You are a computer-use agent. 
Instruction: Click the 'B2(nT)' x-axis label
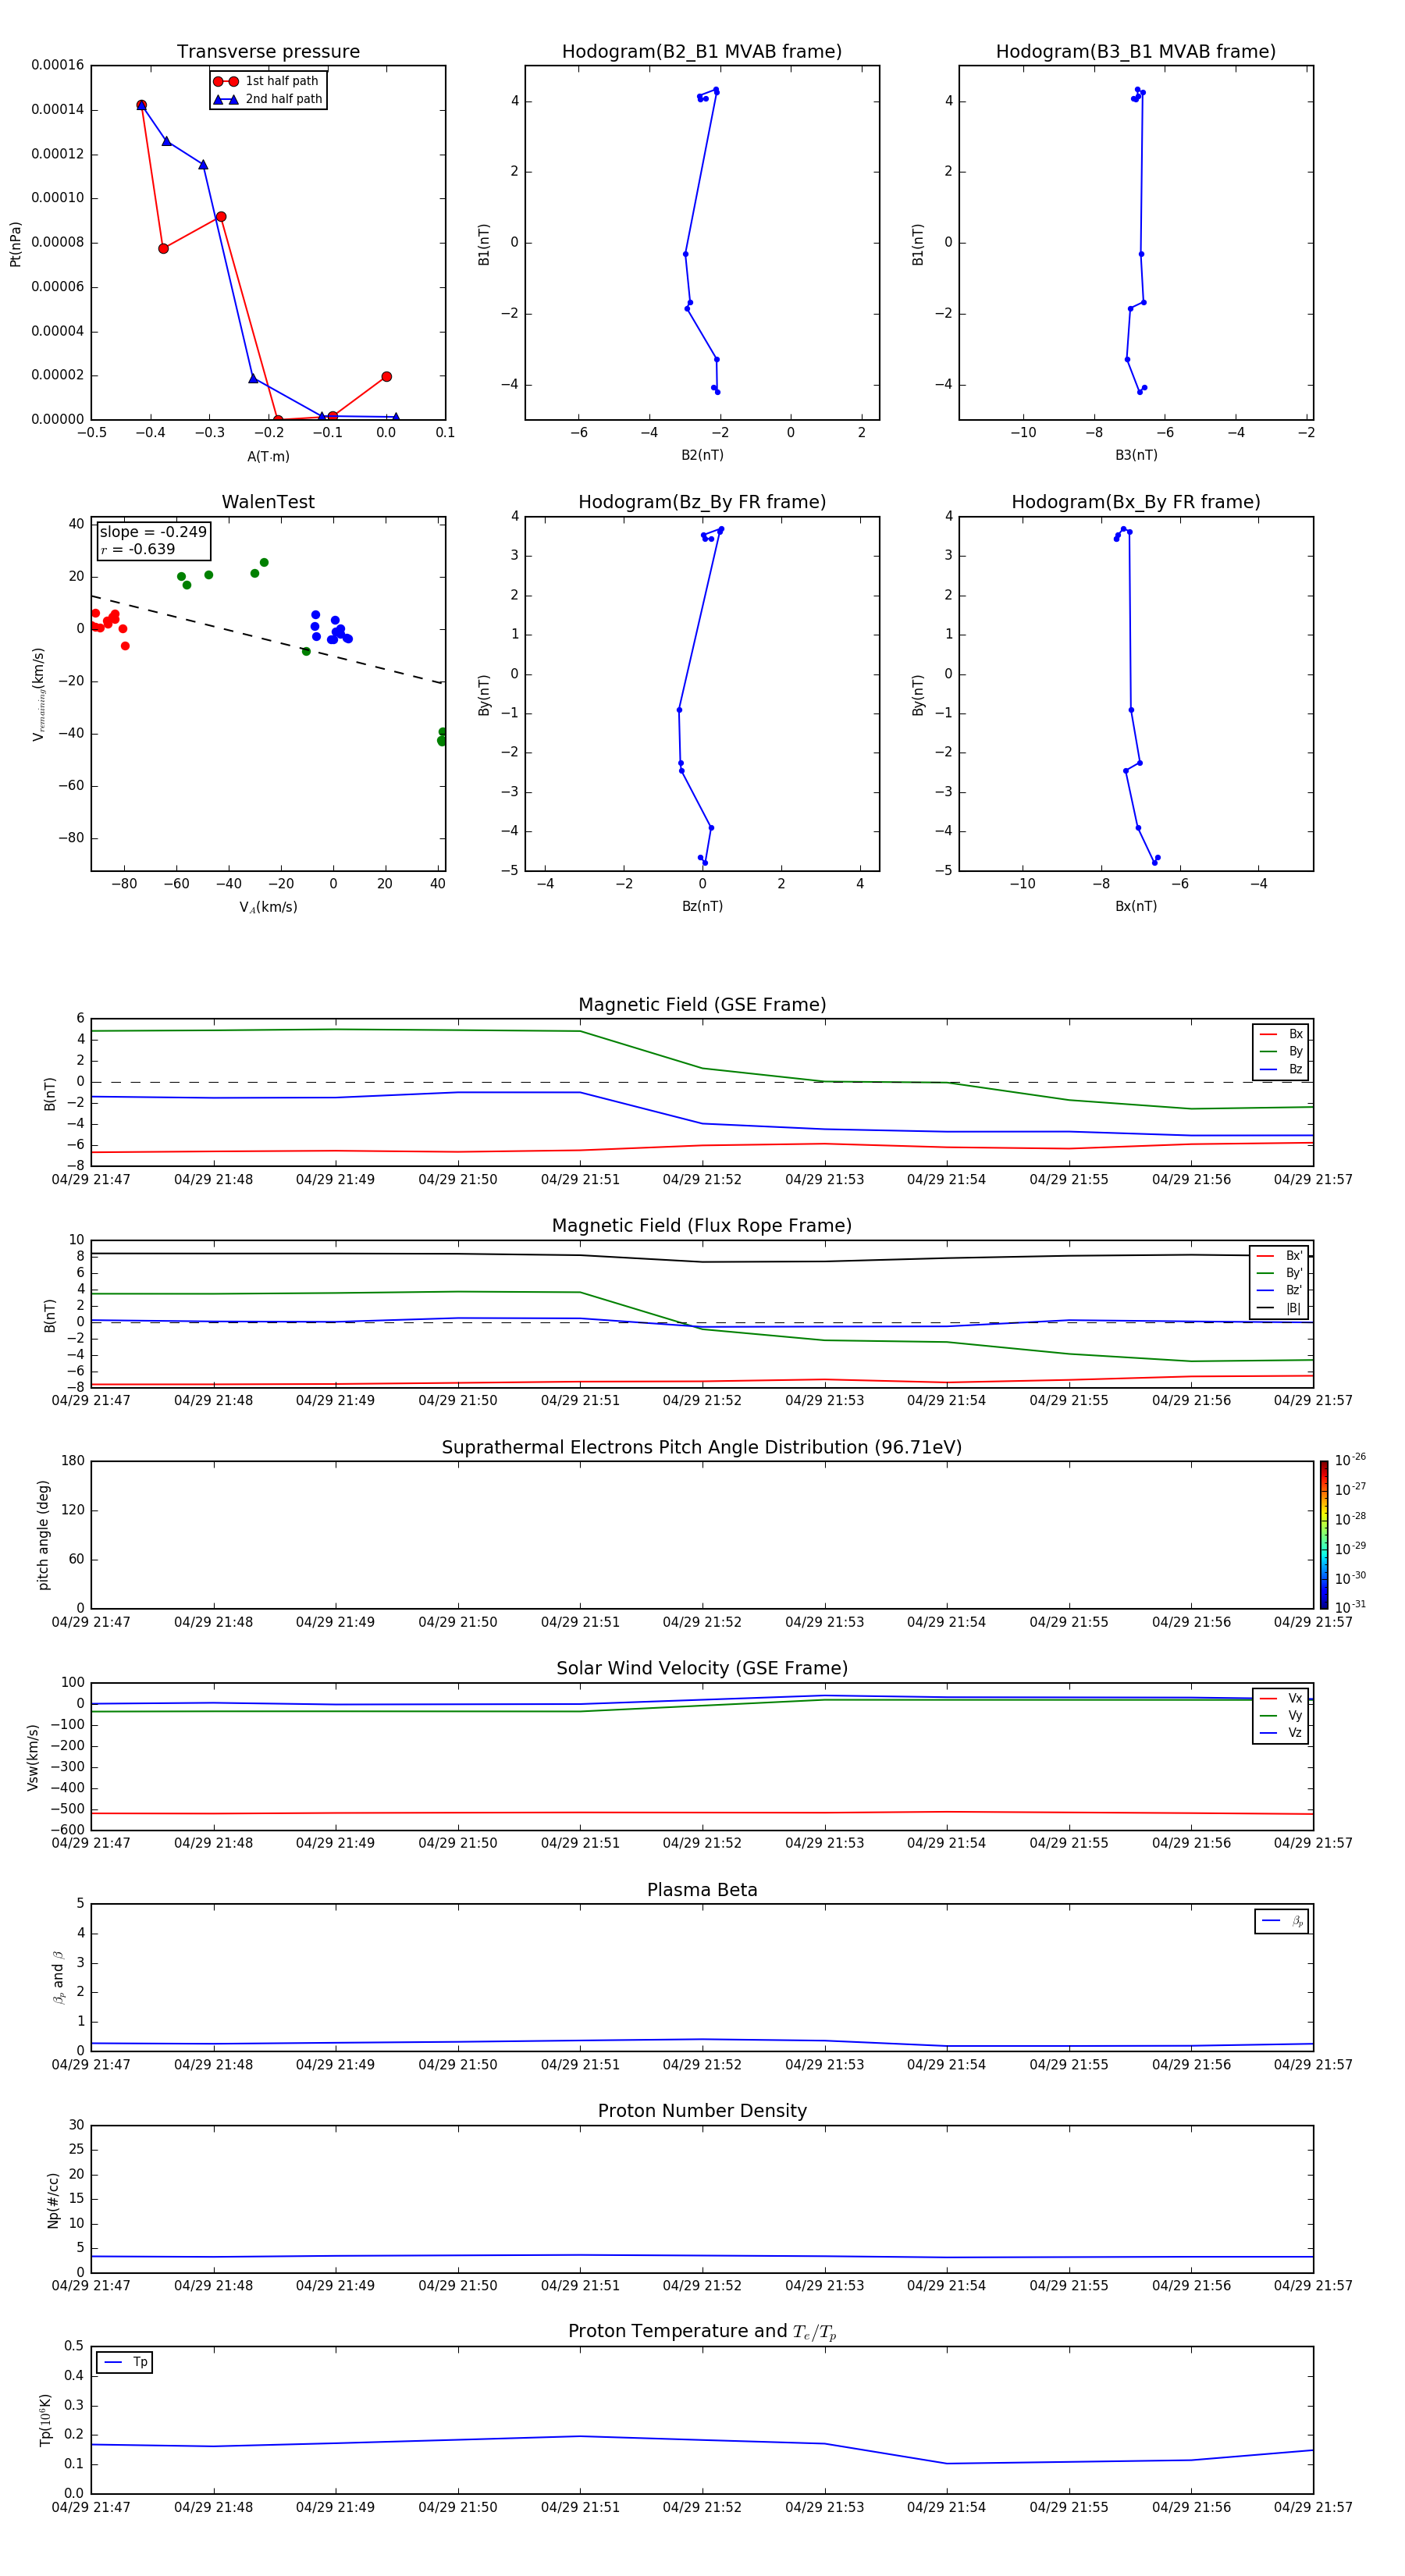click(702, 456)
